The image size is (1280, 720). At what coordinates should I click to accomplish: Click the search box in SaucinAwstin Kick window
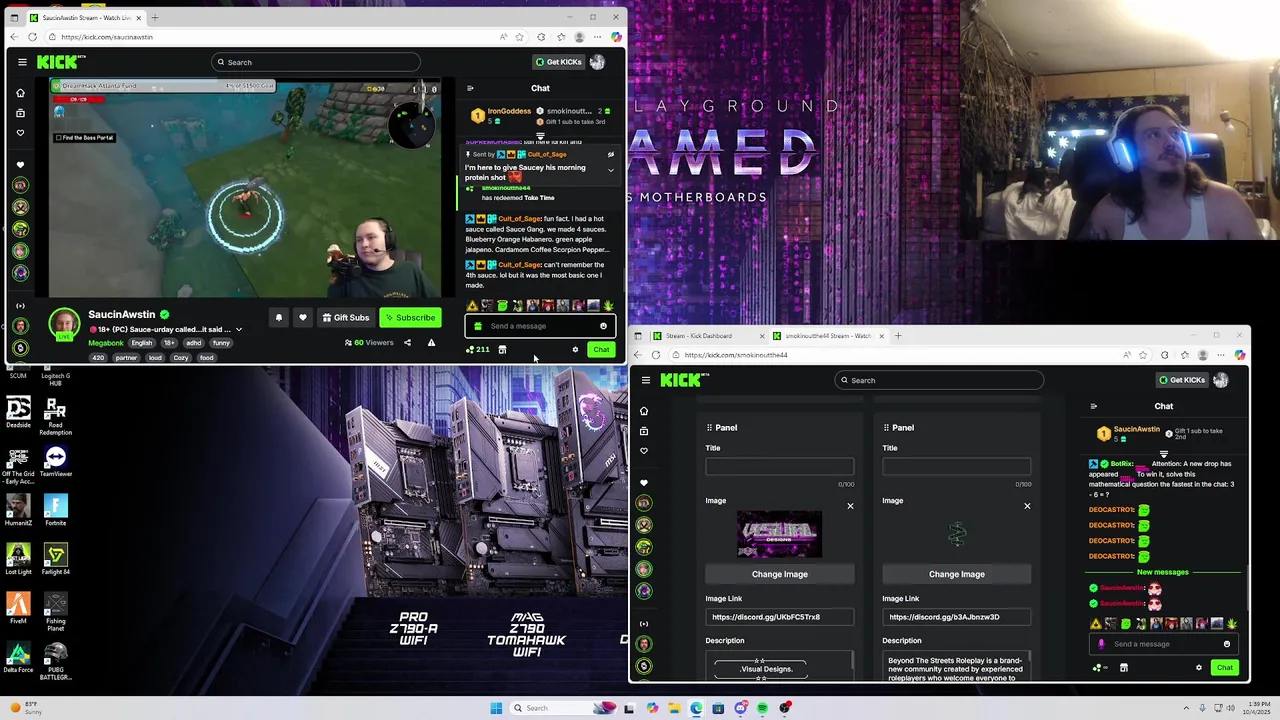(316, 62)
